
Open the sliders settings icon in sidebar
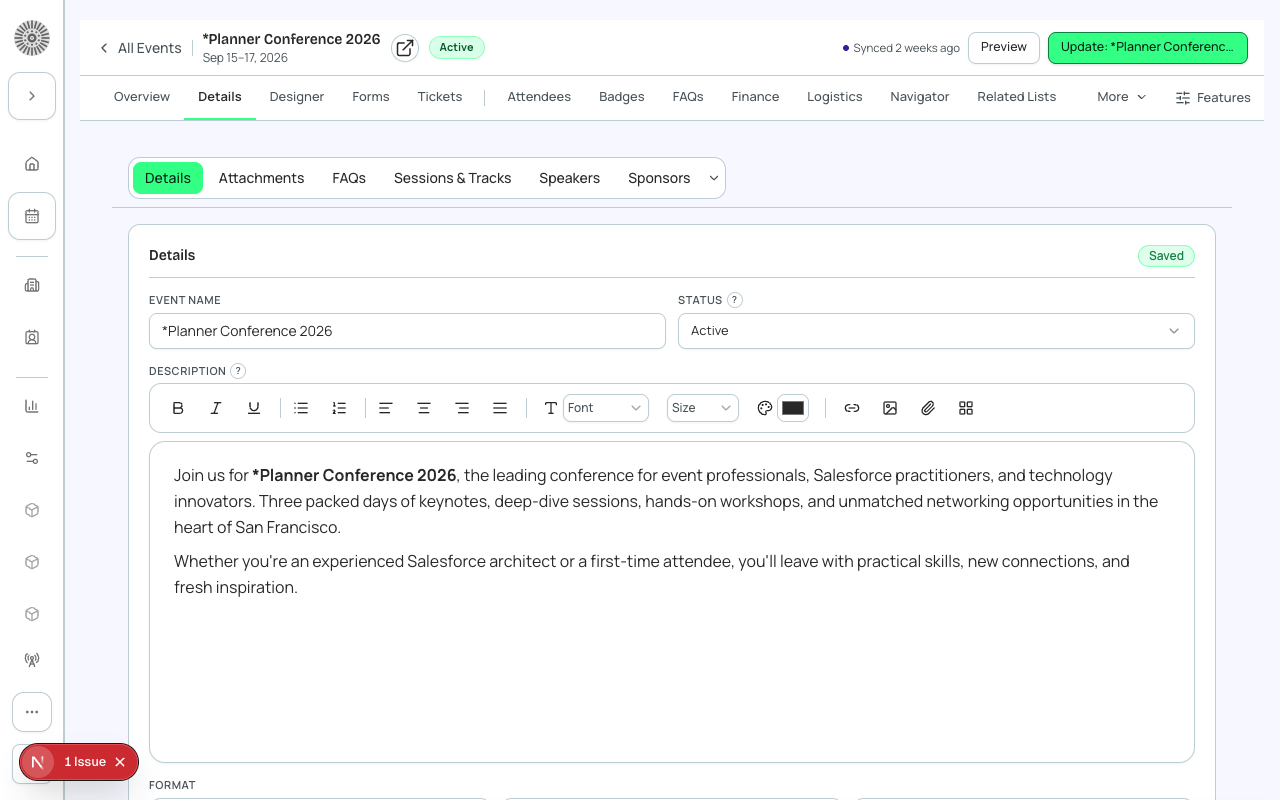pos(32,458)
